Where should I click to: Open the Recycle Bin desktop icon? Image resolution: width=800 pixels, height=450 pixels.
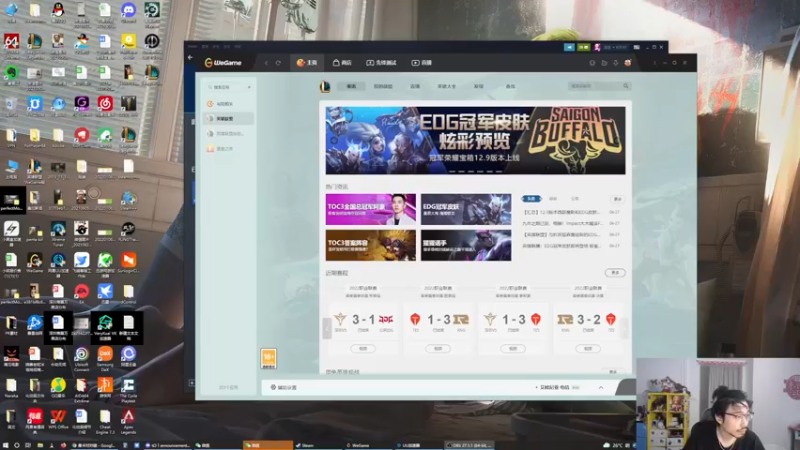pyautogui.click(x=11, y=106)
